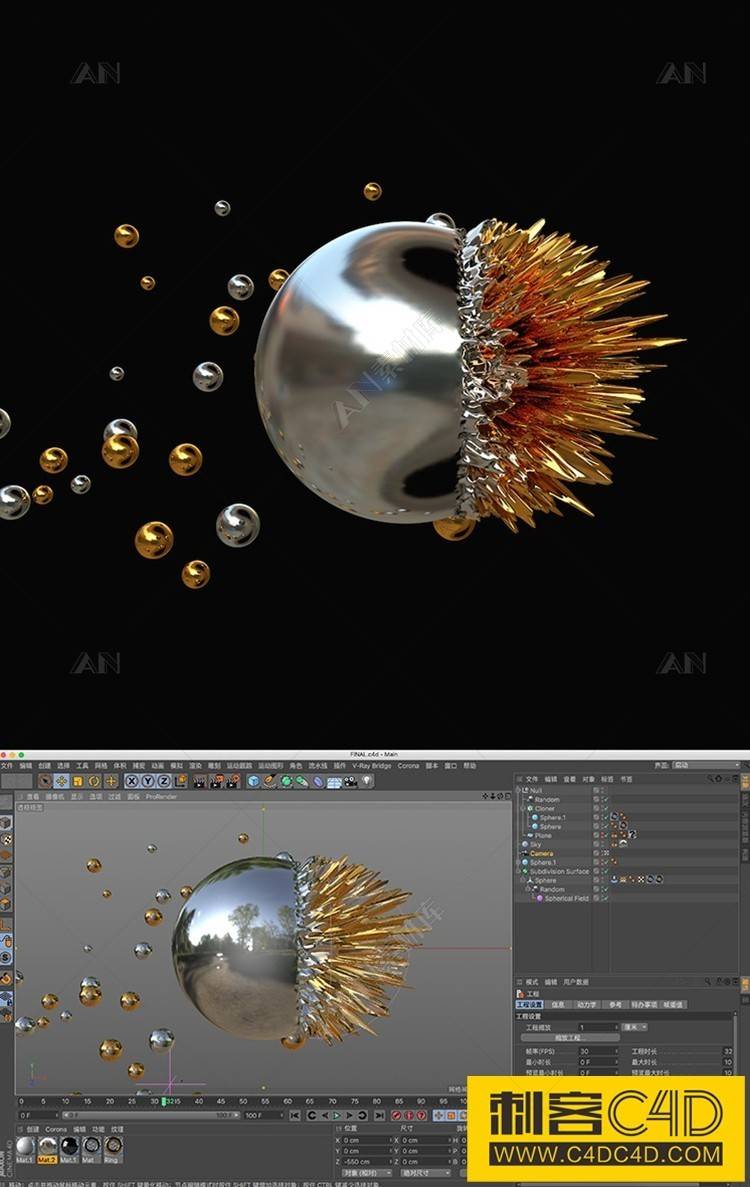Open ProRender menu in viewport
Screen dimensions: 750x1187
click(x=160, y=796)
